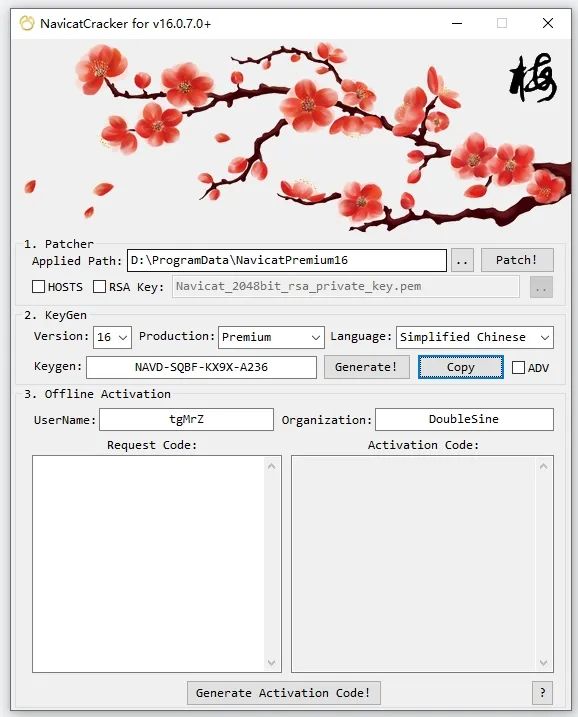The width and height of the screenshot is (578, 717).
Task: Click the Generate! keygen button
Action: (x=367, y=367)
